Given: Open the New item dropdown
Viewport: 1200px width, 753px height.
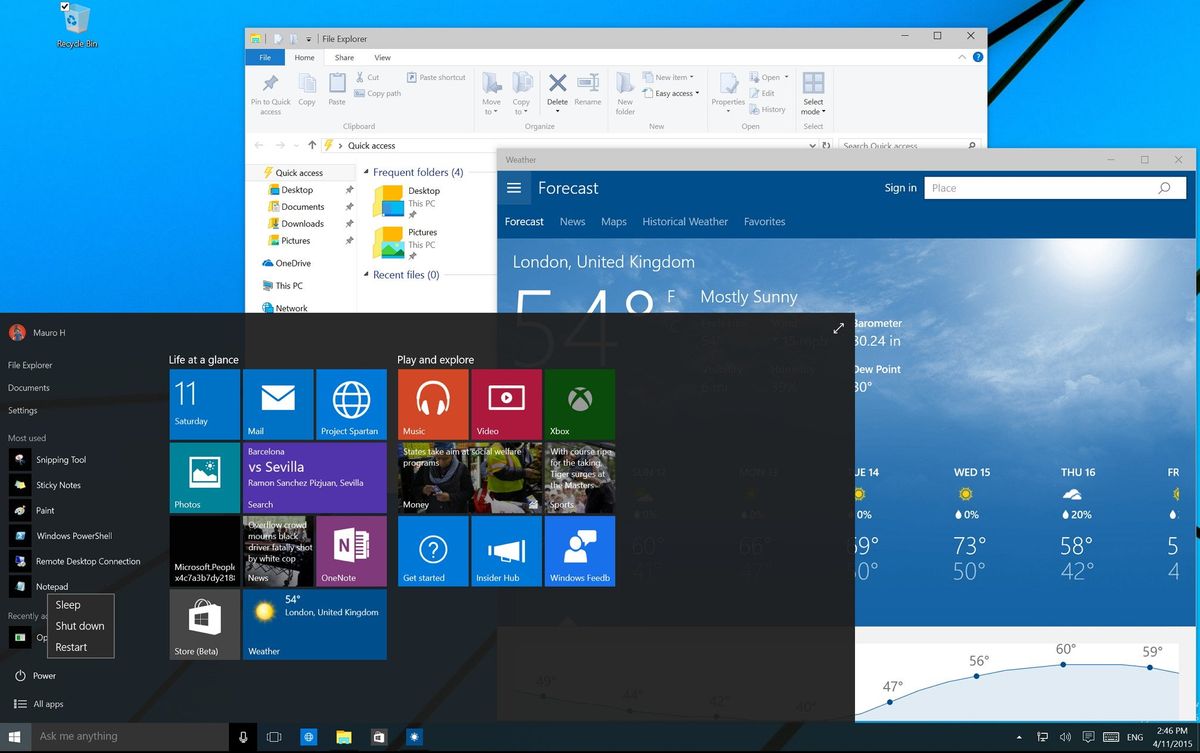Looking at the screenshot, I should coord(668,77).
